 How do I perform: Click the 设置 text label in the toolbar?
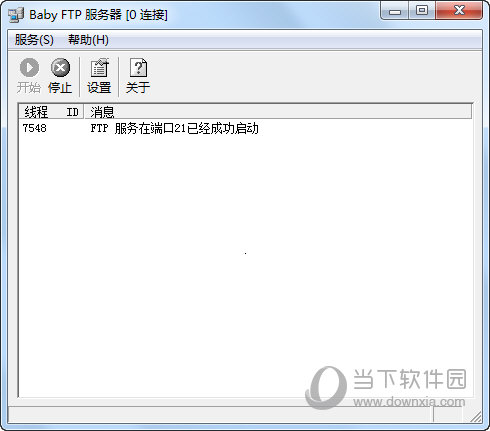pos(99,88)
